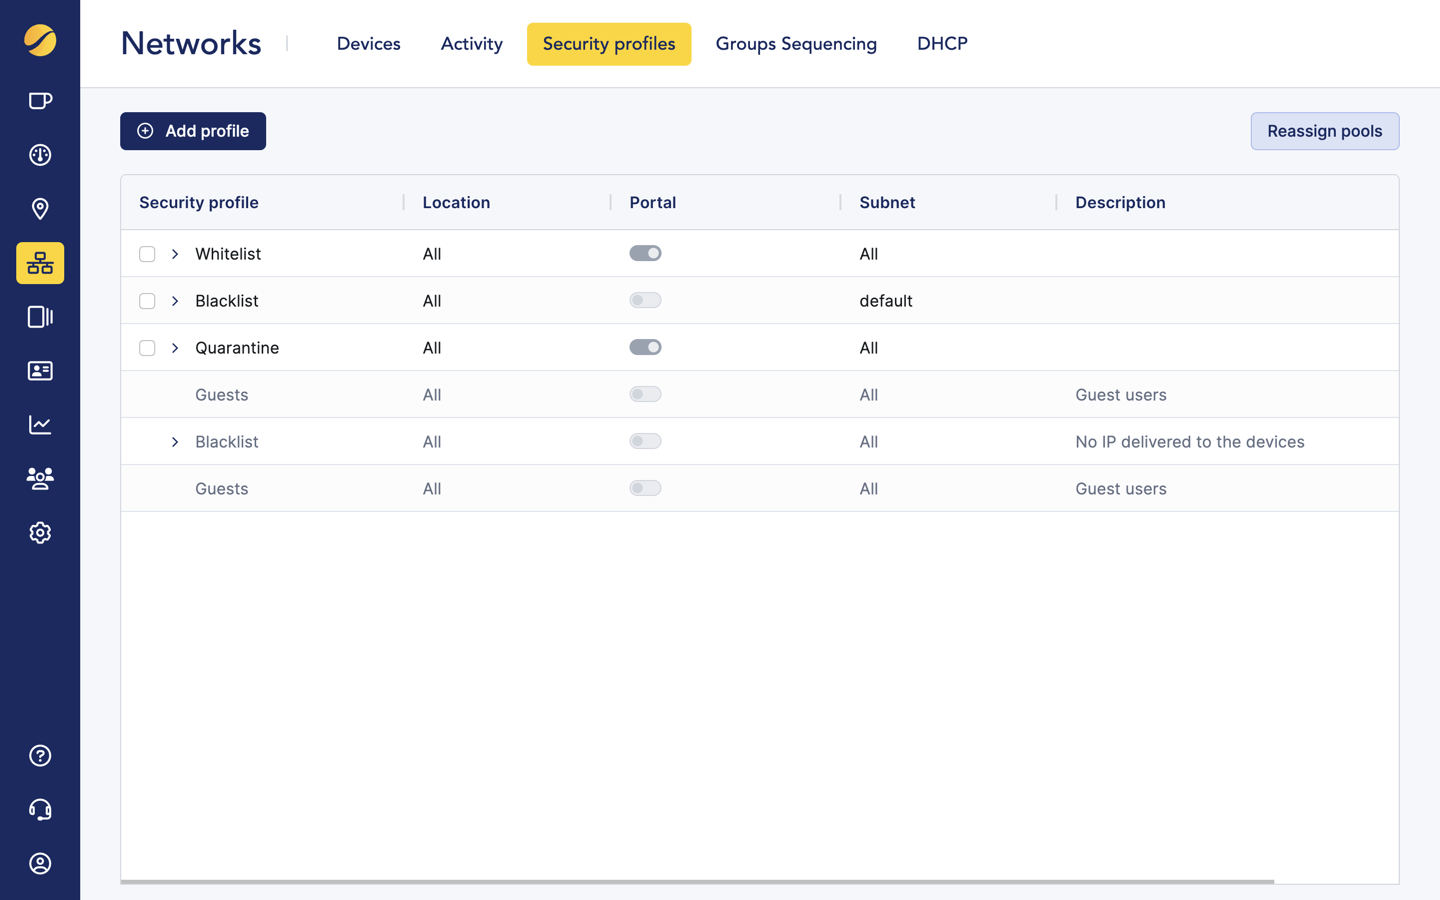The width and height of the screenshot is (1440, 900).
Task: Collapse the Whitelist profile chevron
Action: coord(174,253)
